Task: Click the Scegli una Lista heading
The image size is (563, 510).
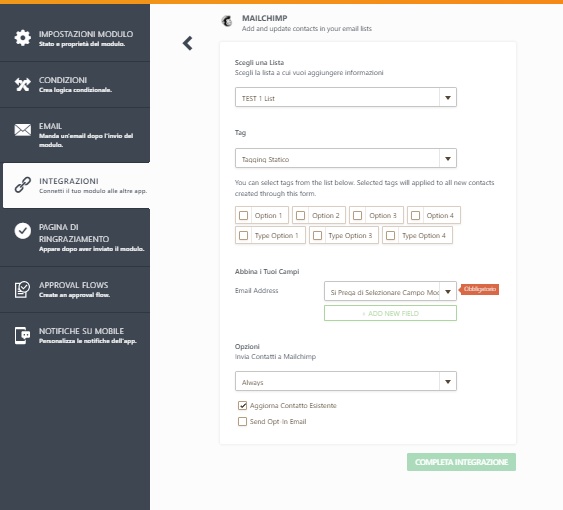Action: [x=259, y=62]
